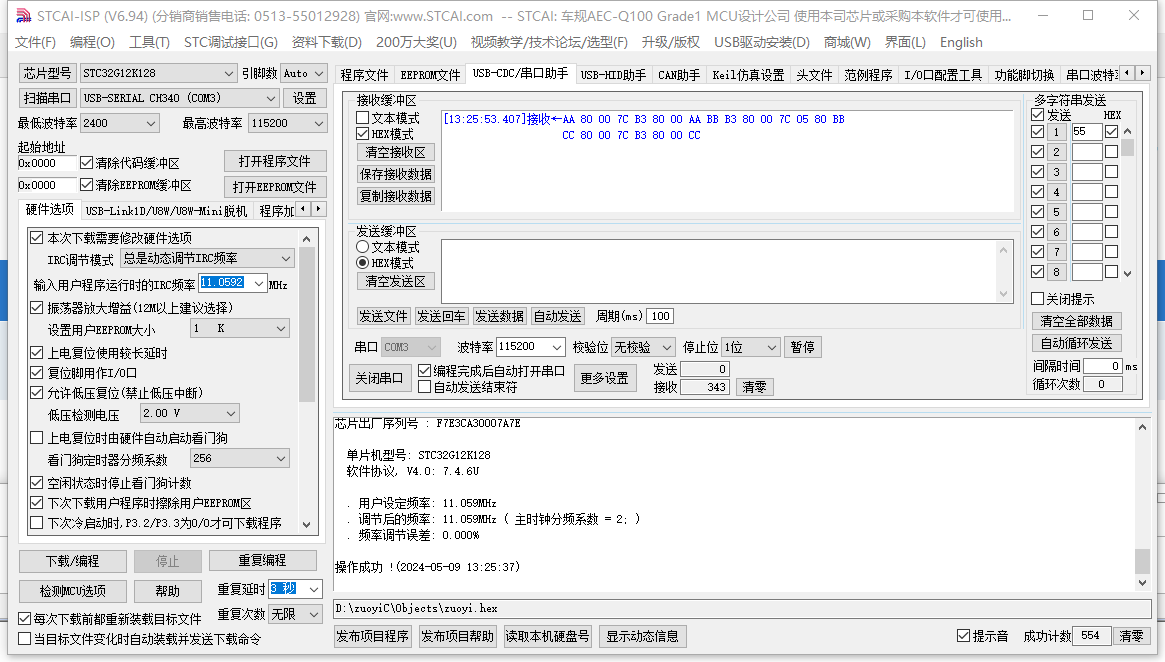Click 下载/编程 button

[x=72, y=561]
